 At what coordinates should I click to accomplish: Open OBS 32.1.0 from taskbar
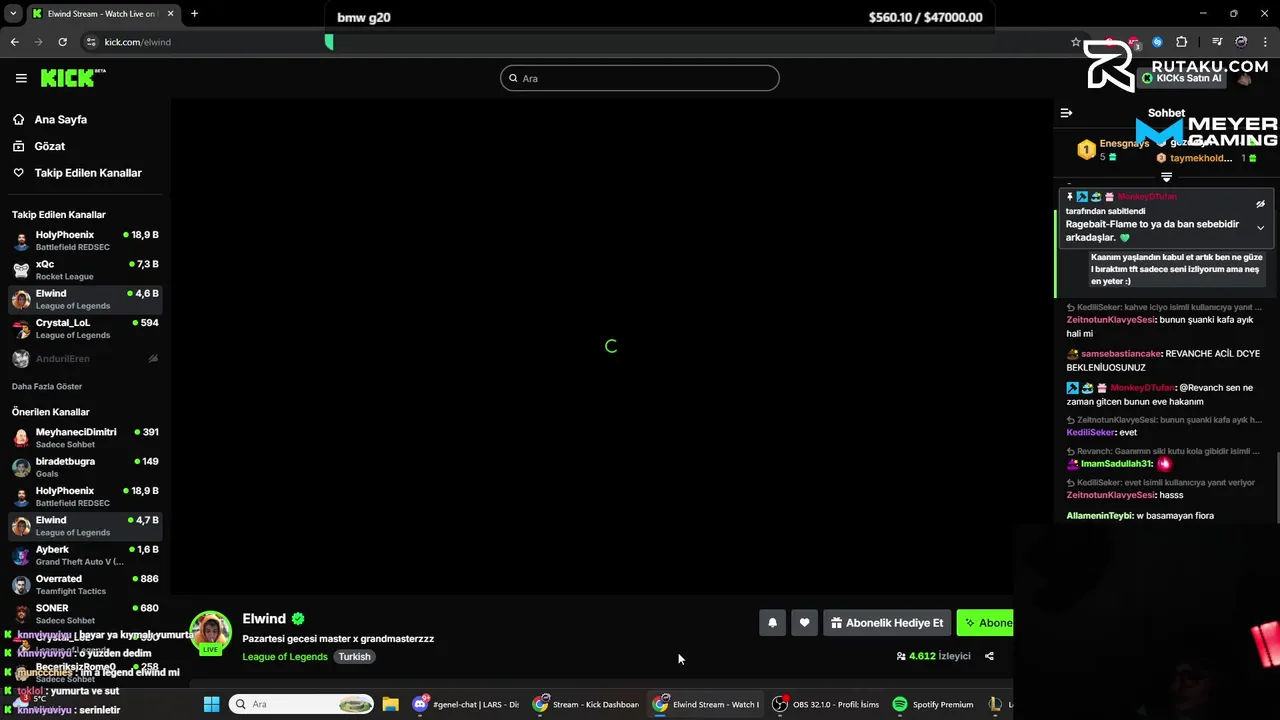pyautogui.click(x=826, y=704)
